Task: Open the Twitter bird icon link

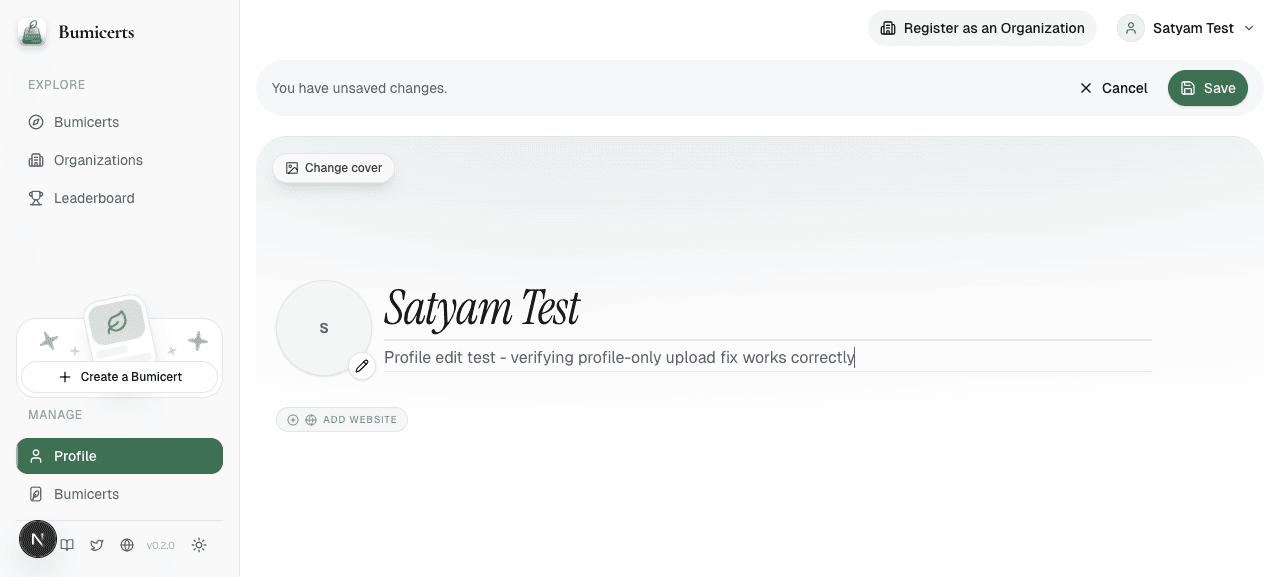Action: [x=97, y=545]
